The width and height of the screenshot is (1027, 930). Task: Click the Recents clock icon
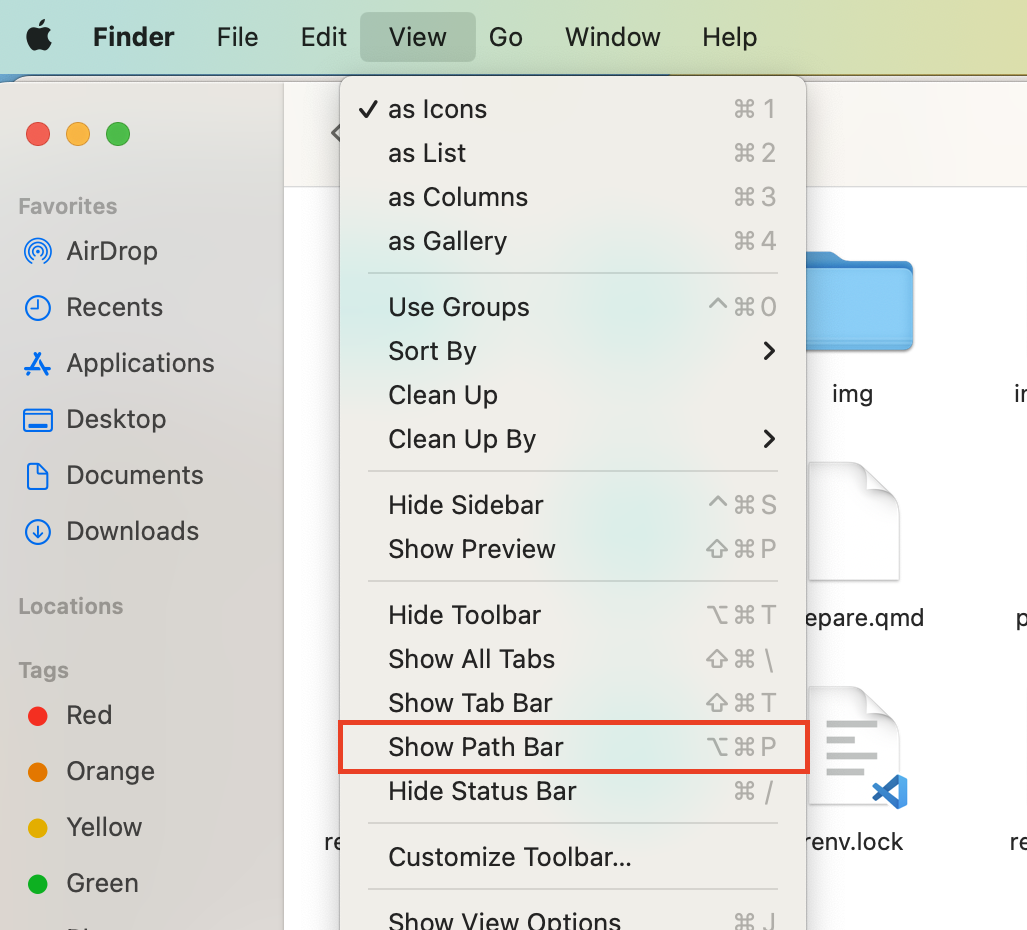point(38,307)
